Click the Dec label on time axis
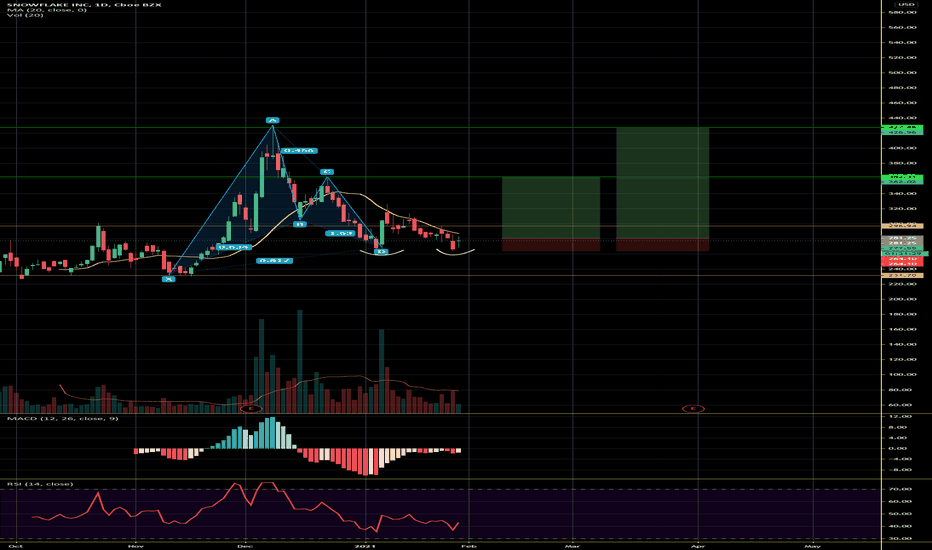 (245, 545)
